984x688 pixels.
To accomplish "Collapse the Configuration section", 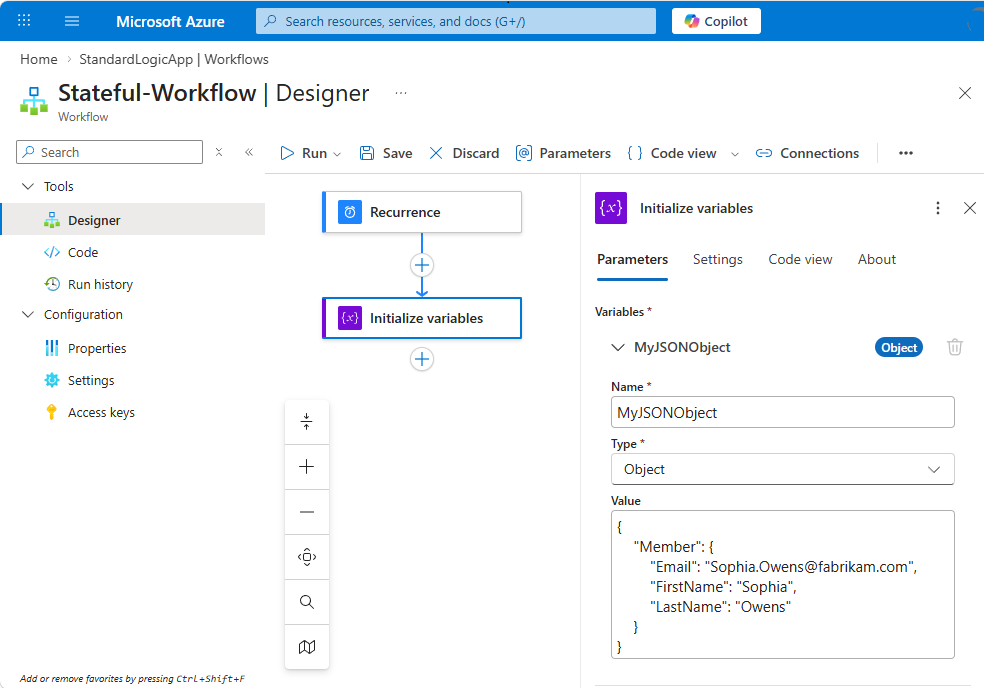I will [x=28, y=314].
